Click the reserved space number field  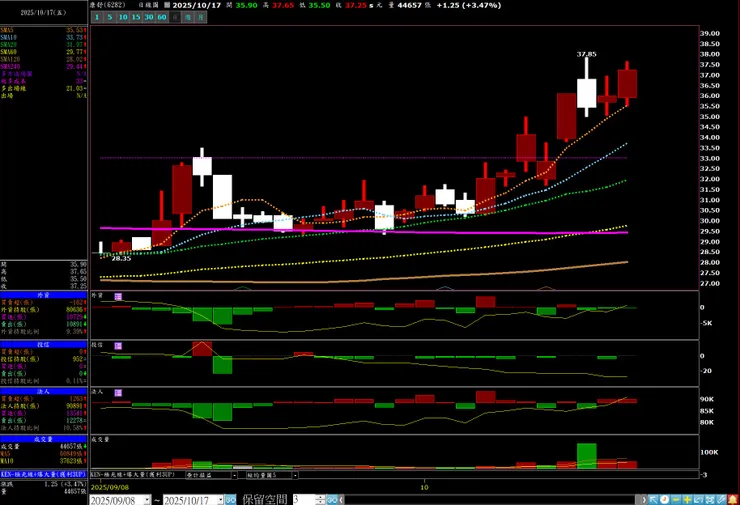pyautogui.click(x=301, y=498)
